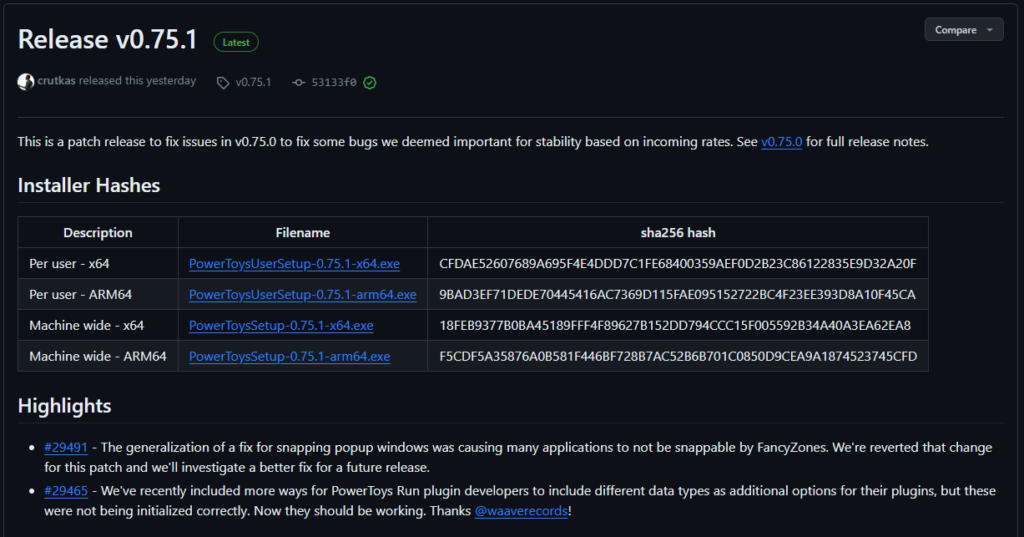Viewport: 1024px width, 537px height.
Task: Click the crutkas avatar image
Action: coord(25,82)
